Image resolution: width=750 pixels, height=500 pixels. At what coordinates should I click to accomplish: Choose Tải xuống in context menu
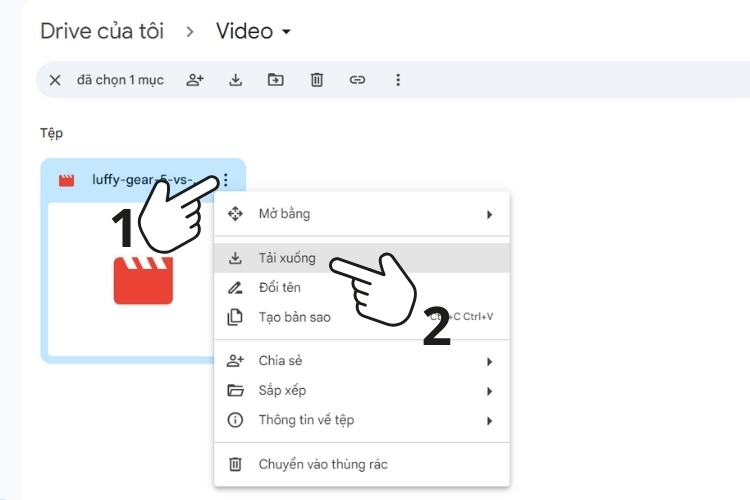362,258
